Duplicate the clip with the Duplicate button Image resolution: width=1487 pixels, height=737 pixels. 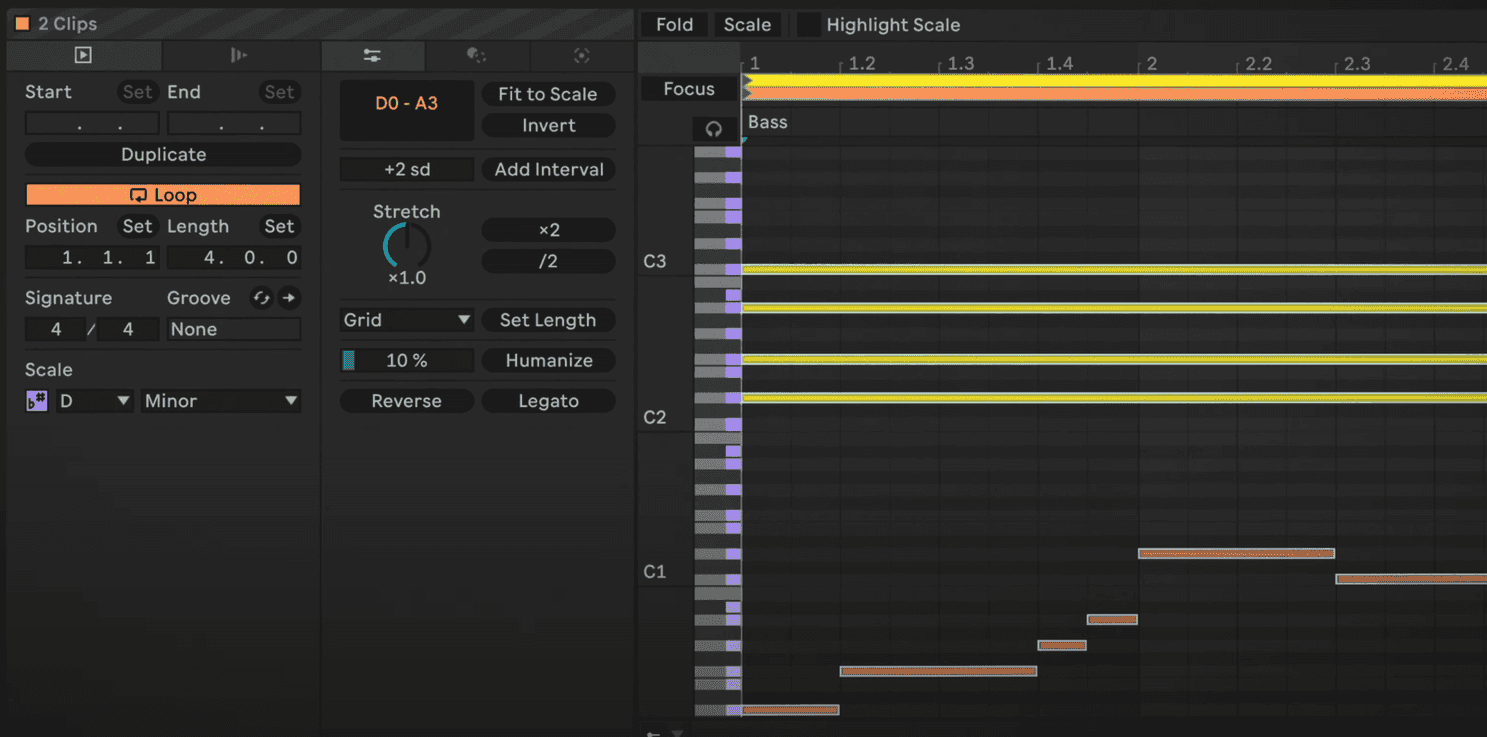162,155
